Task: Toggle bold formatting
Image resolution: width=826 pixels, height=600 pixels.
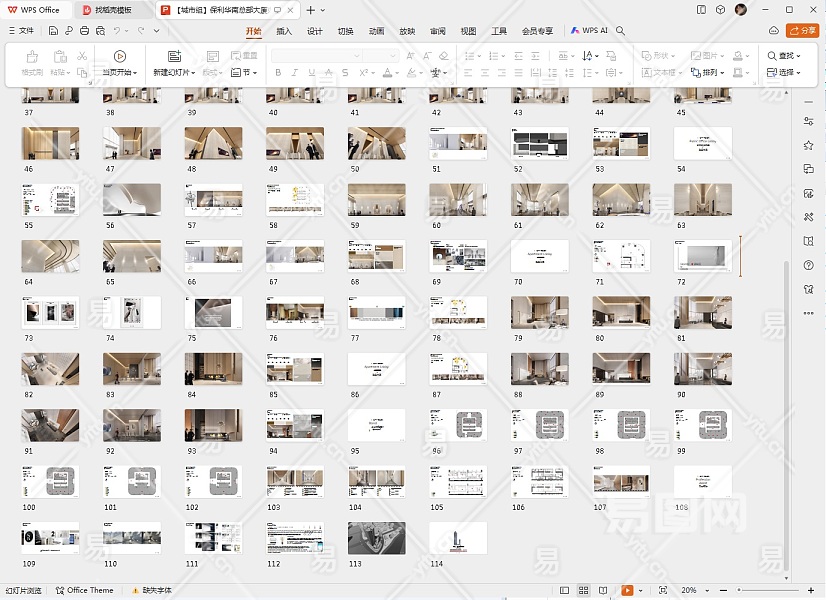Action: 277,73
